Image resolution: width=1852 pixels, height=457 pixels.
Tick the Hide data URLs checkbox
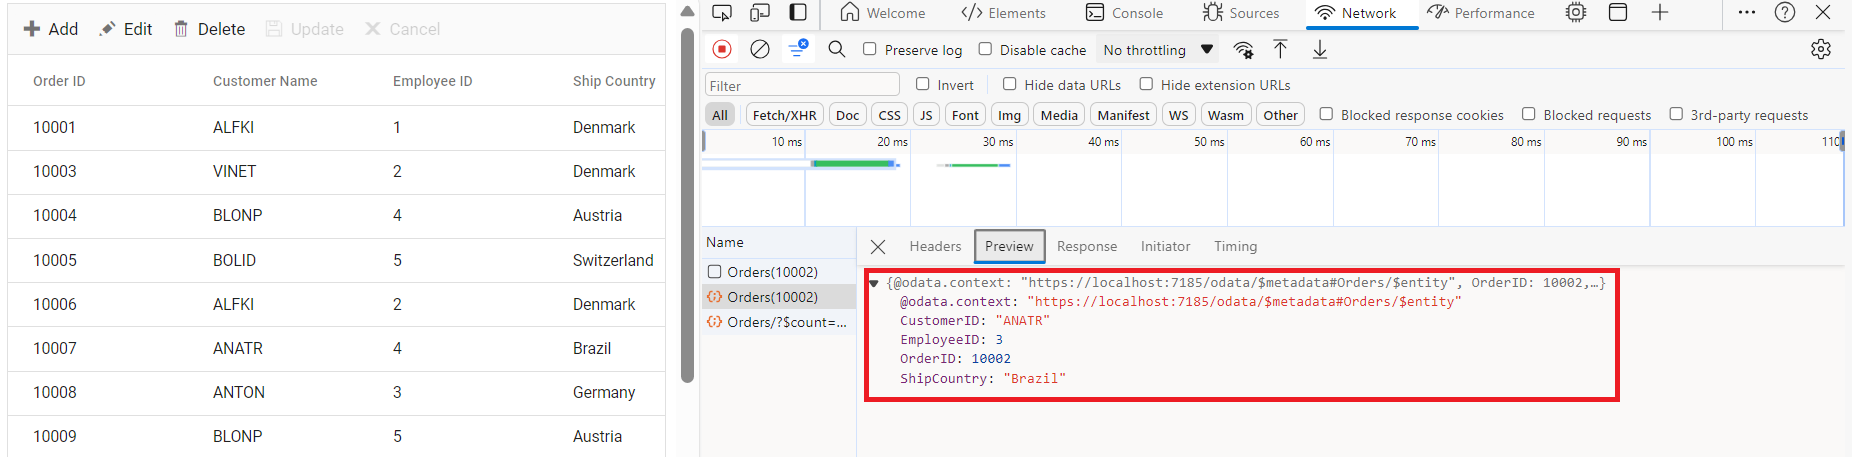1009,85
